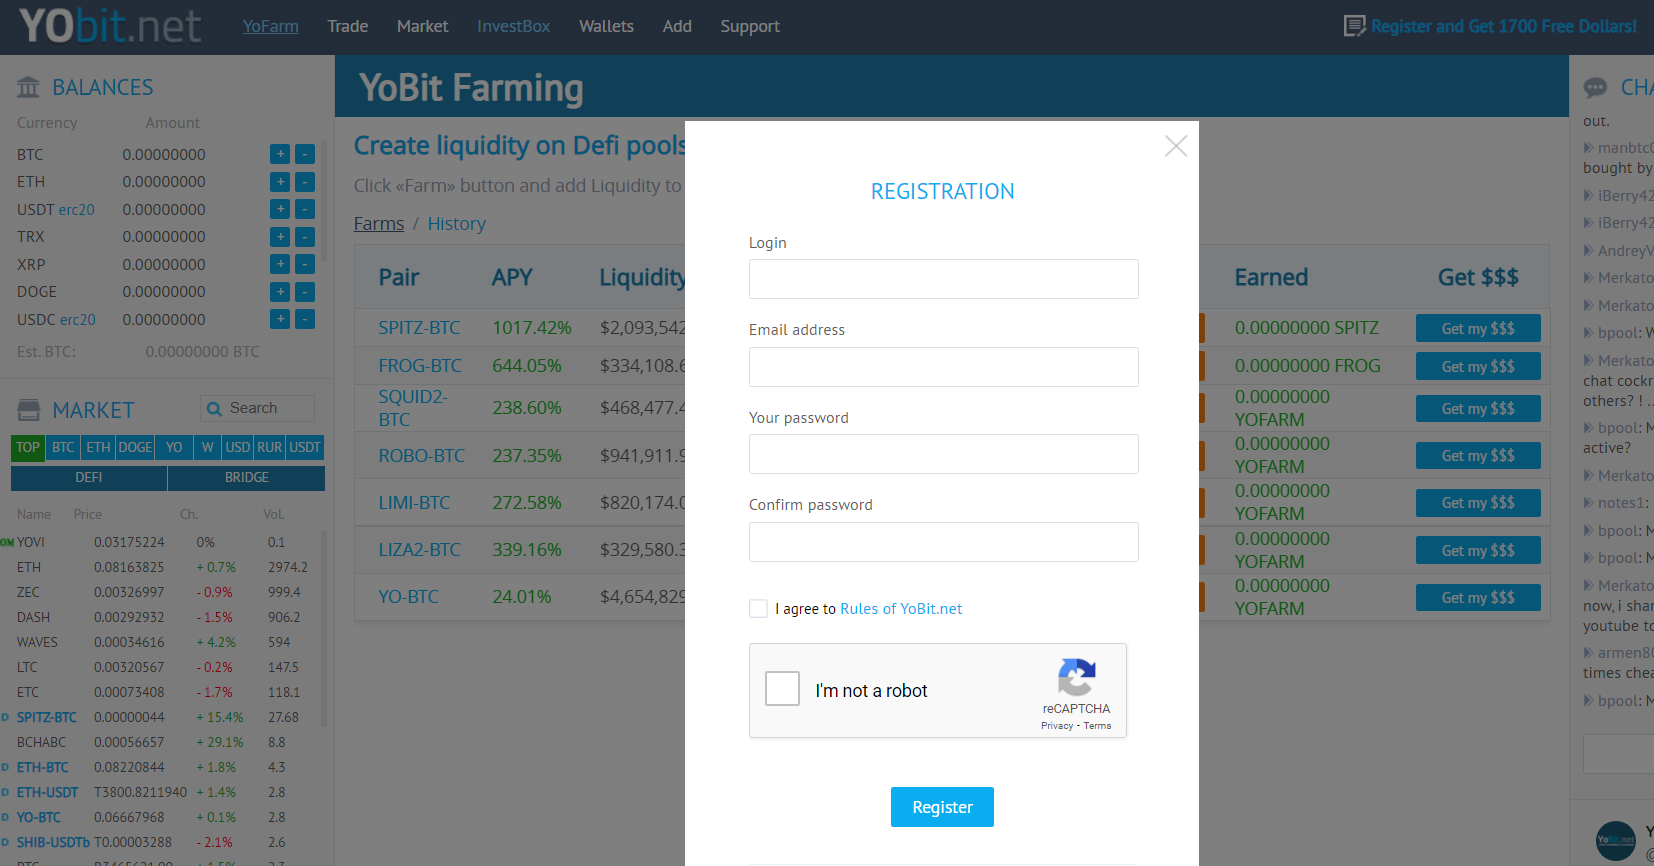Click the plus deposit icon for ETH

[280, 182]
